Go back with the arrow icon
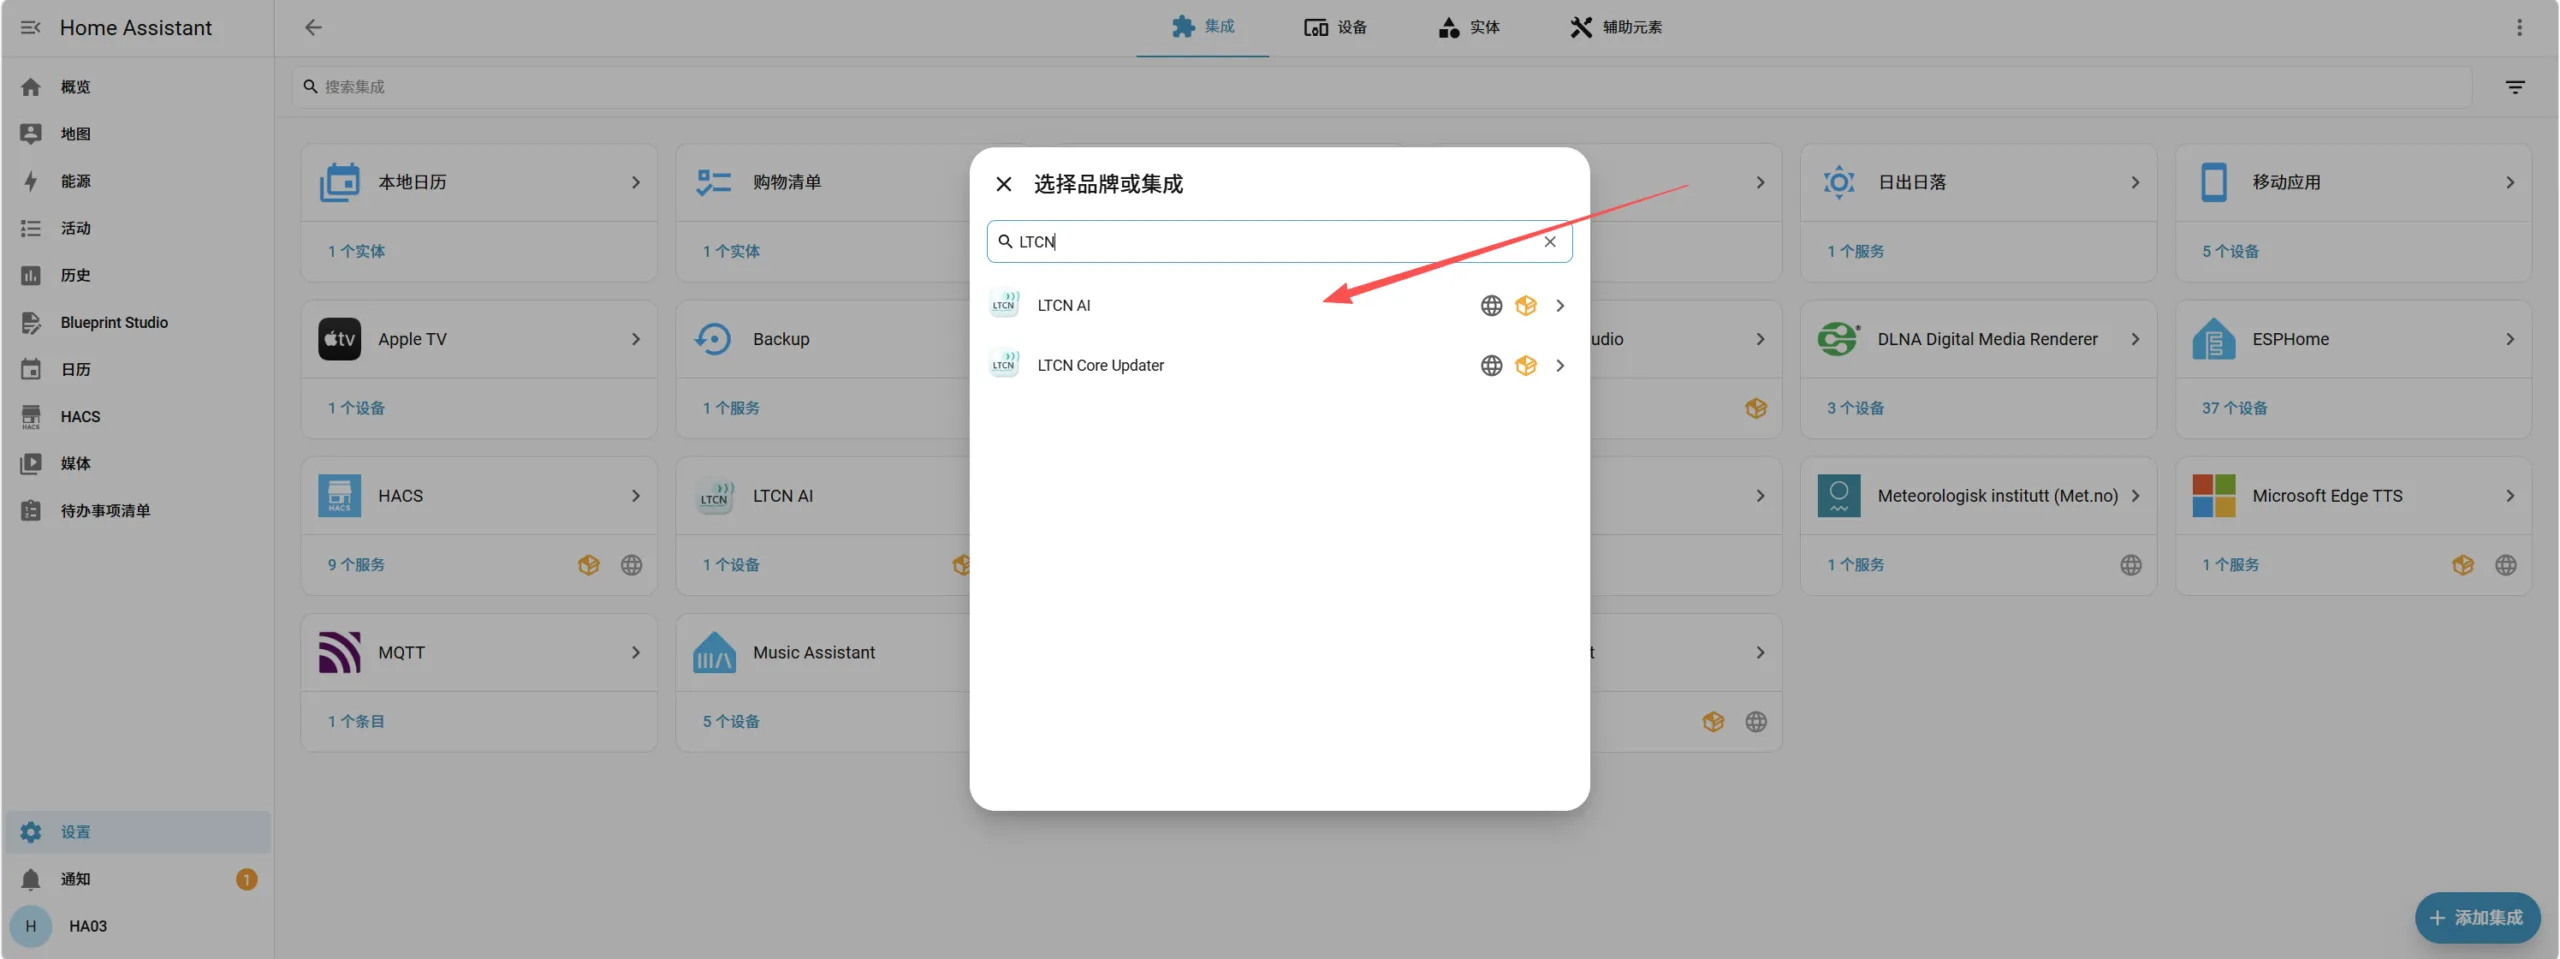This screenshot has height=959, width=2560. click(313, 27)
